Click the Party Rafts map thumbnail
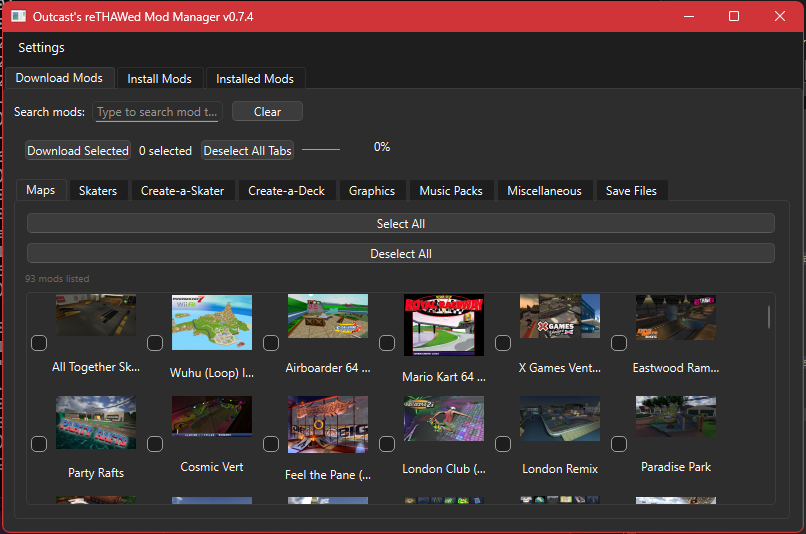 [96, 422]
